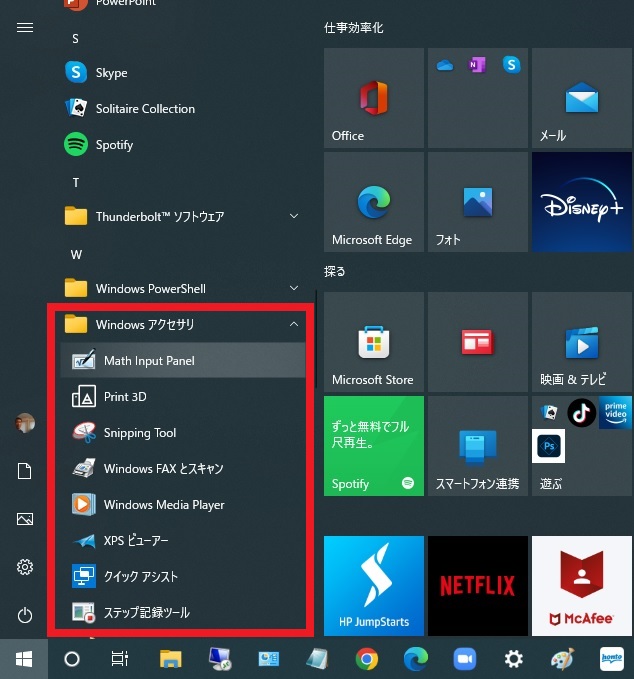Open Windows Media Player
This screenshot has width=634, height=679.
click(163, 505)
